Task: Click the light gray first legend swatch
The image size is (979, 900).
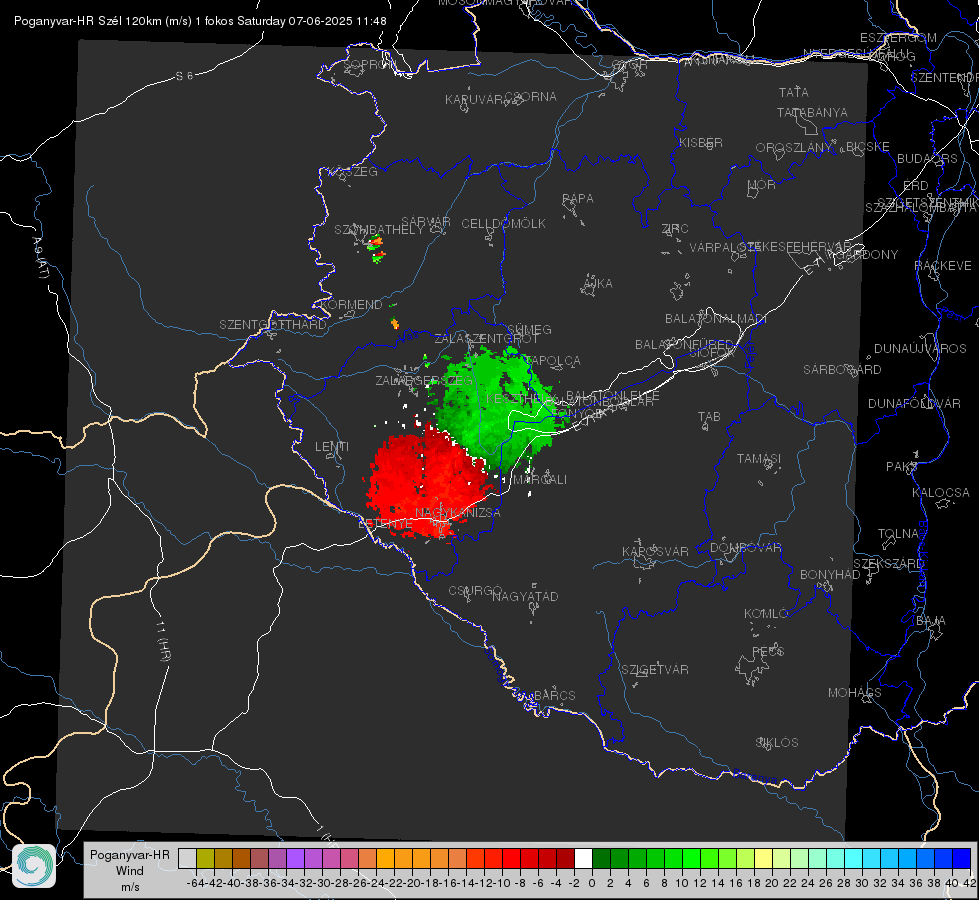Action: click(x=187, y=858)
